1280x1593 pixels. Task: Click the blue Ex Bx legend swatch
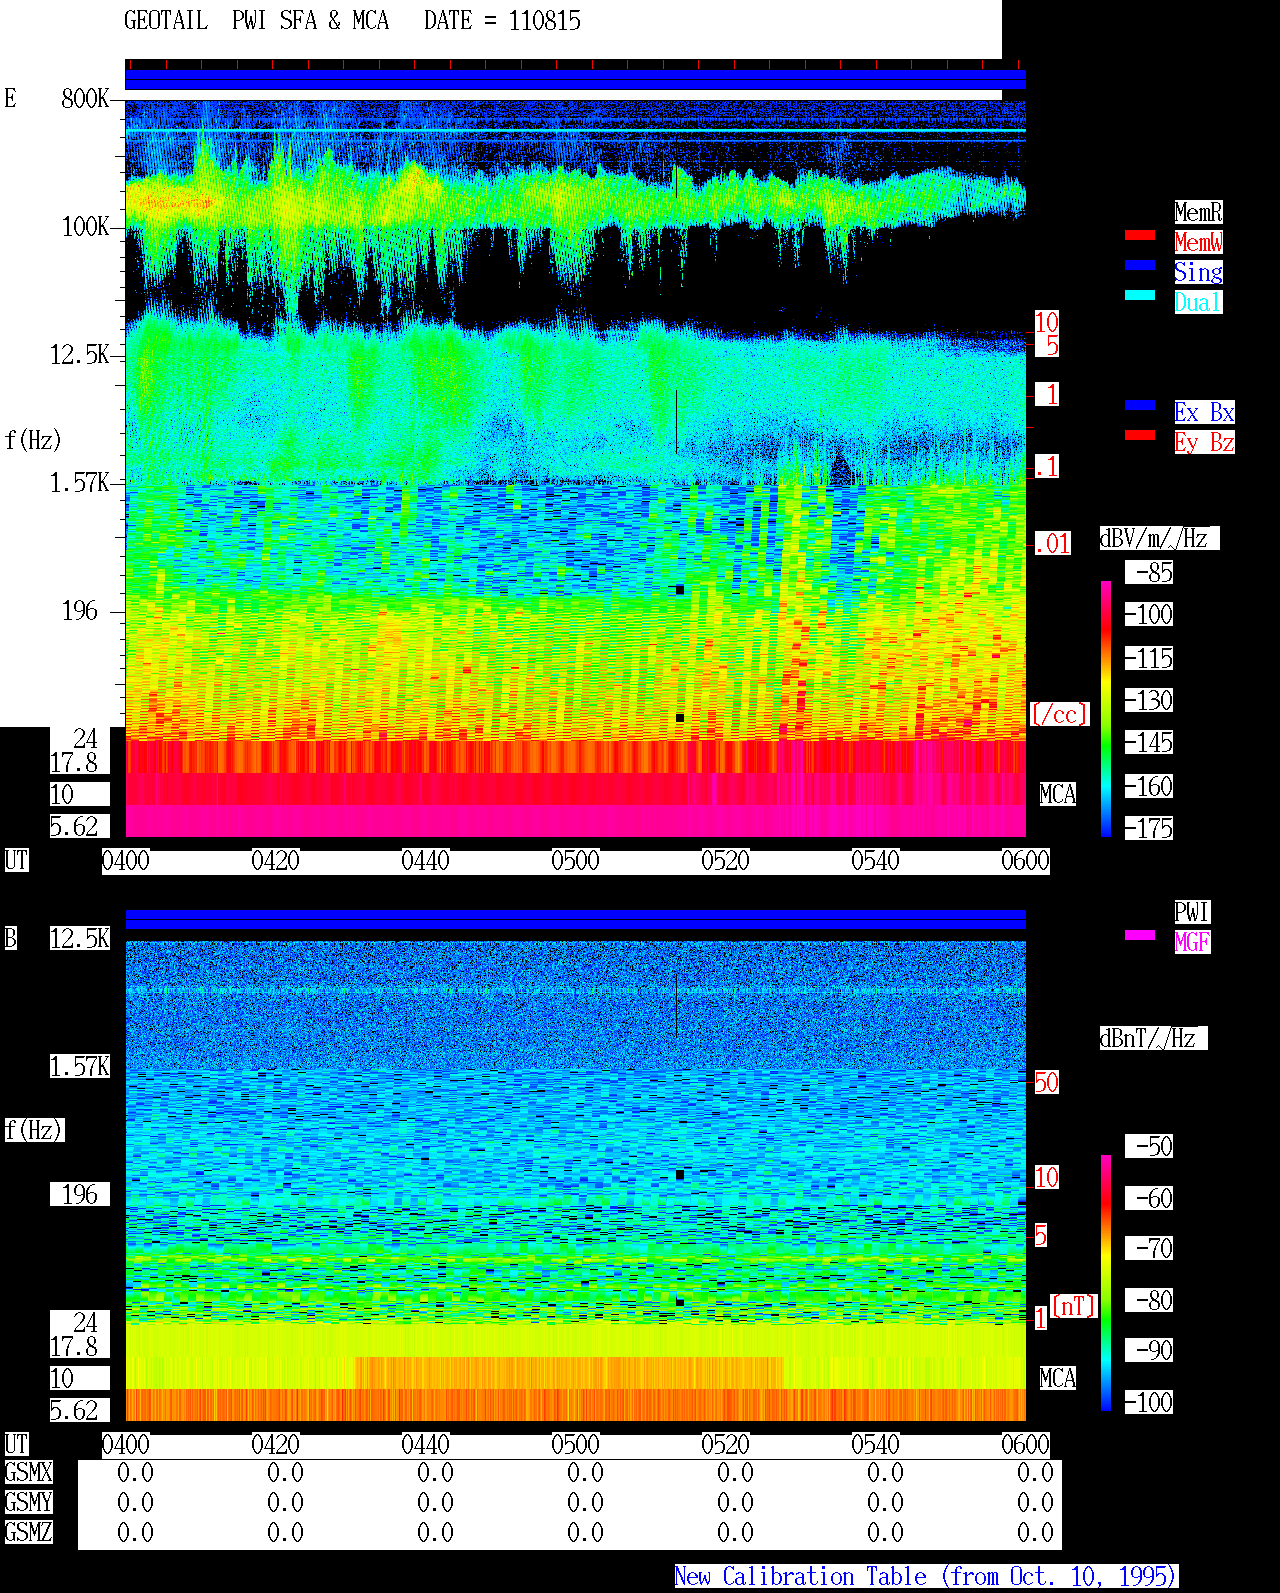1140,405
